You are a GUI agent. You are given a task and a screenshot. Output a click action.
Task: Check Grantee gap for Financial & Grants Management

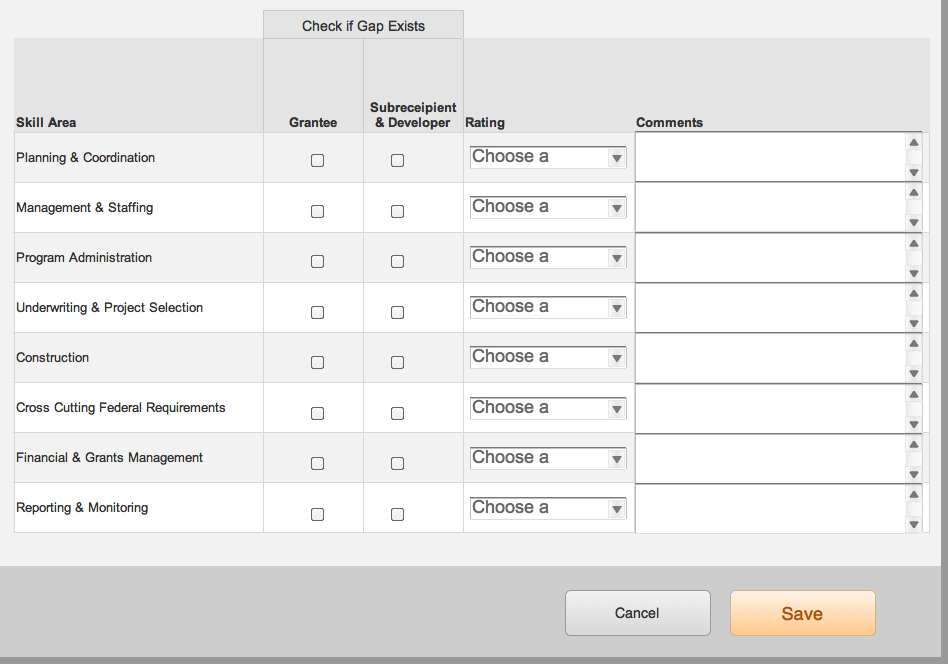coord(317,463)
